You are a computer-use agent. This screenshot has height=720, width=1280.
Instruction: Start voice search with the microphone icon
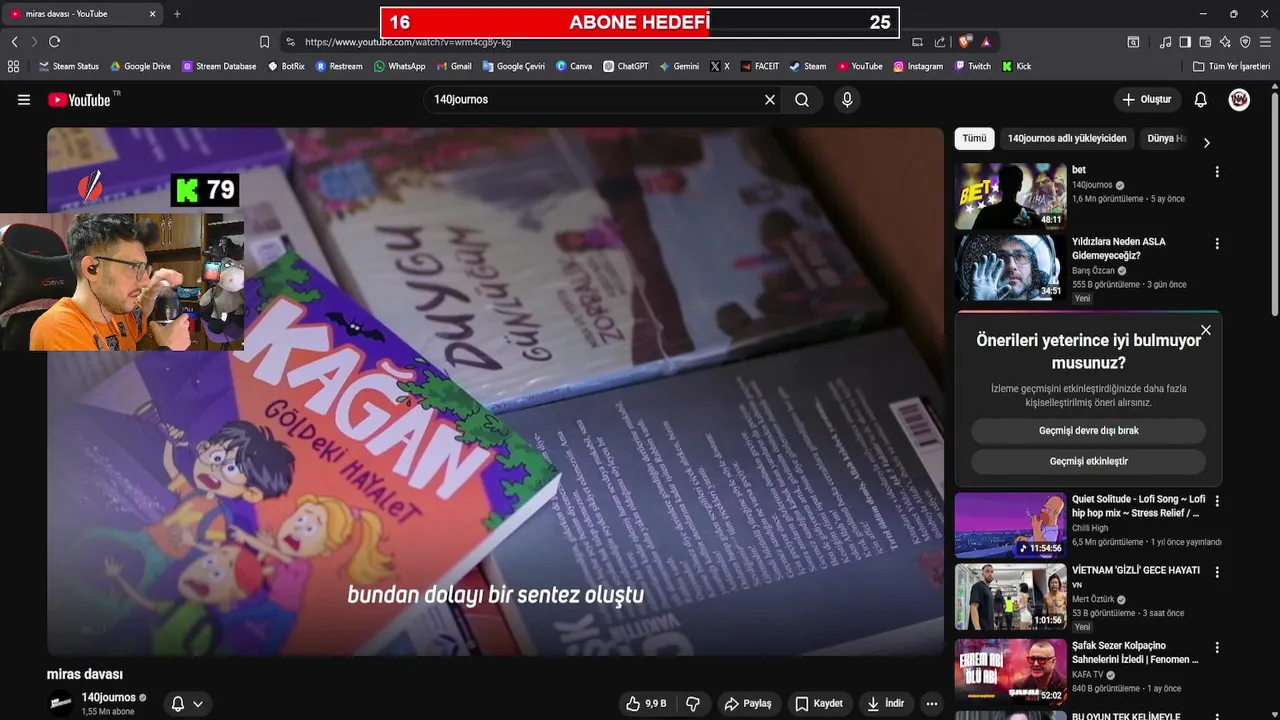coord(847,100)
